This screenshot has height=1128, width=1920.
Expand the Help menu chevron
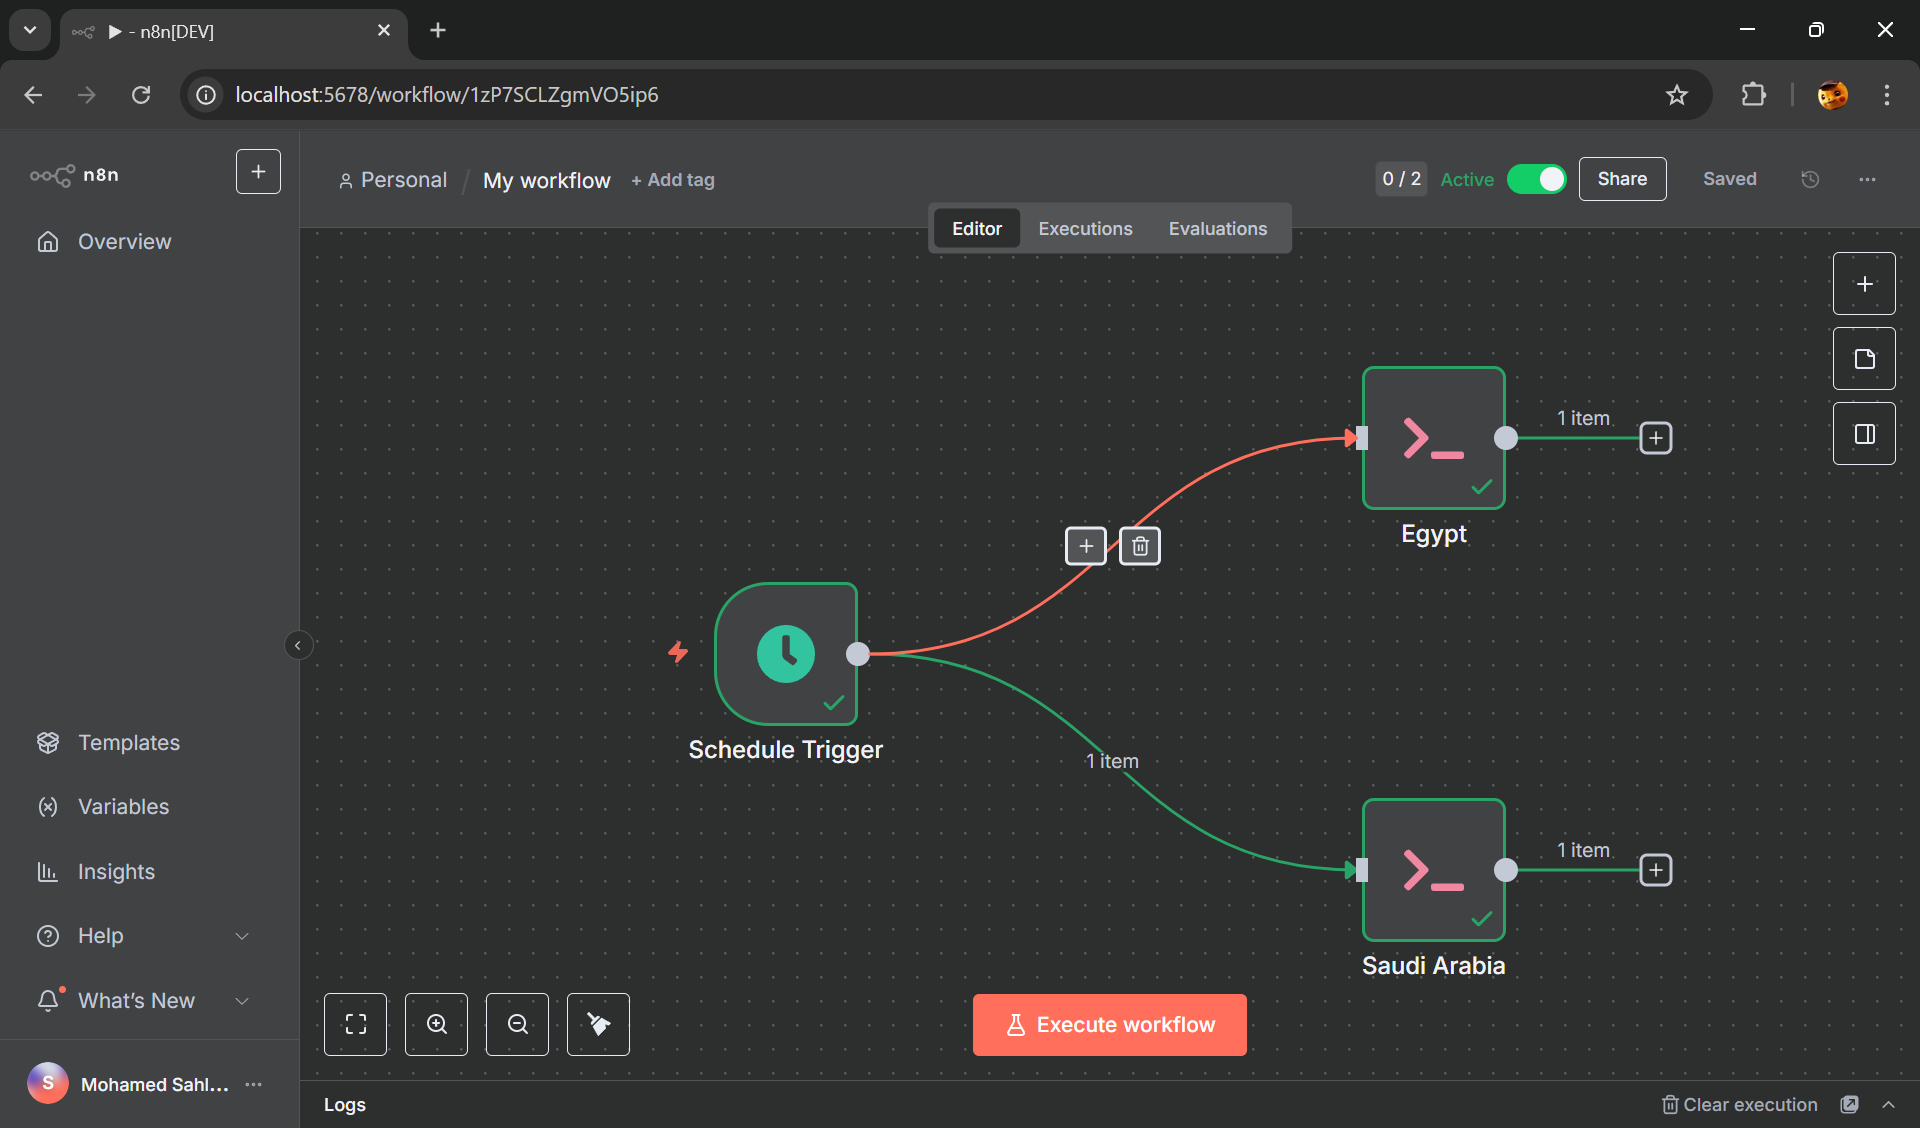(242, 936)
